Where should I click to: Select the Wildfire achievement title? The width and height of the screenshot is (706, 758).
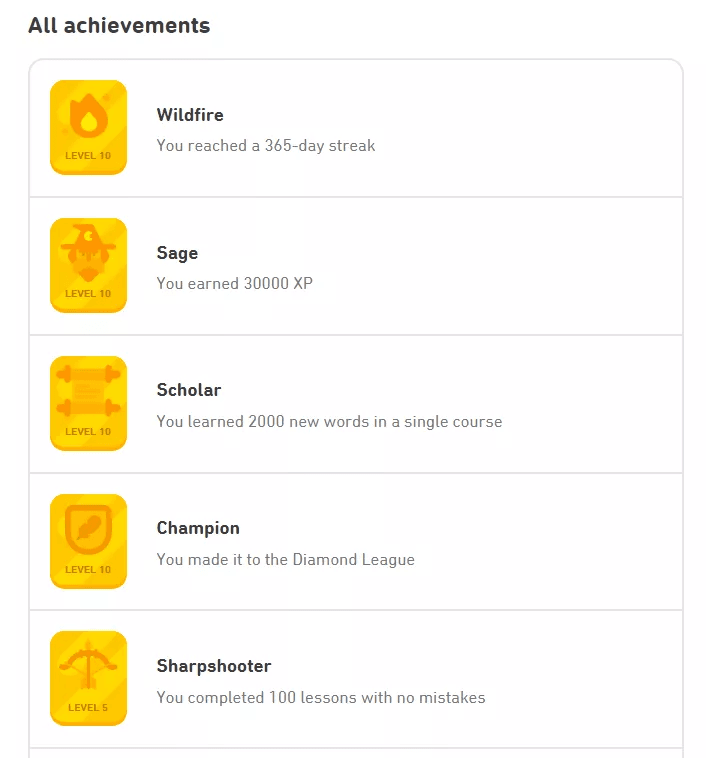[190, 115]
